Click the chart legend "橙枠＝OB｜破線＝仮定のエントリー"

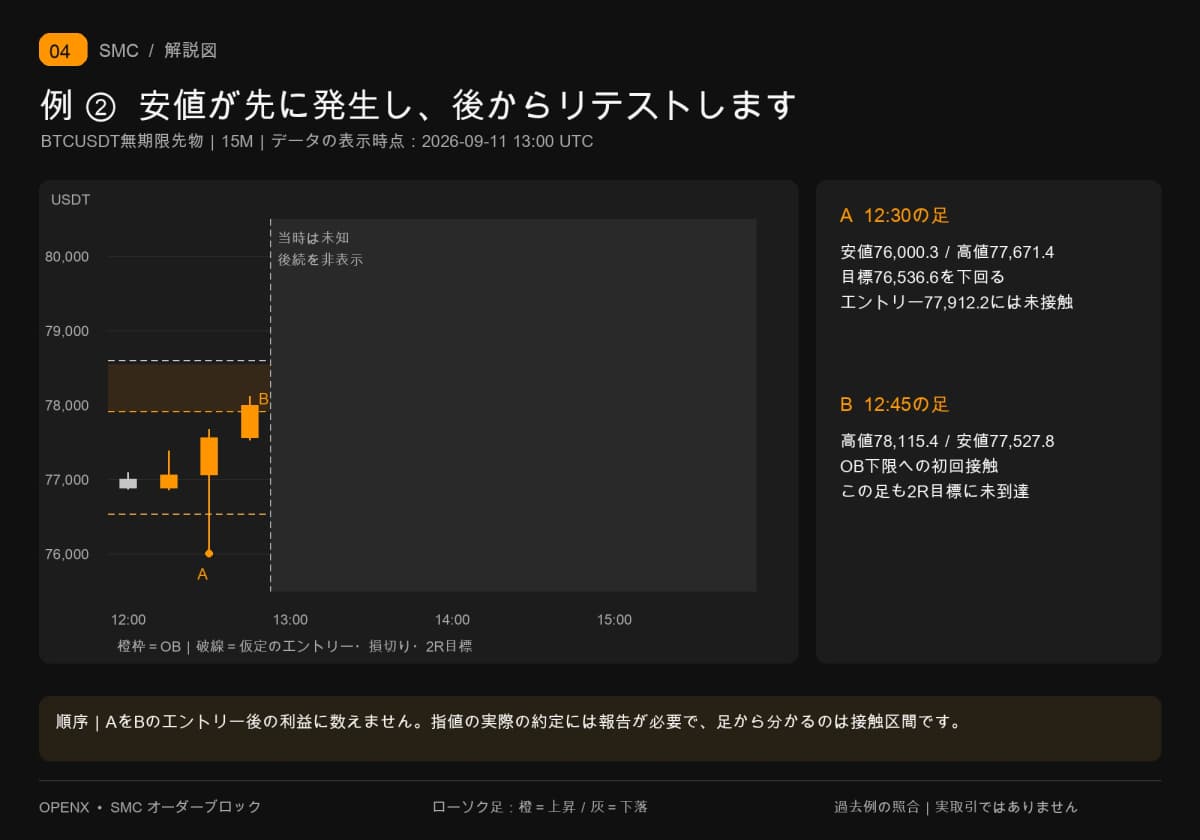coord(295,647)
